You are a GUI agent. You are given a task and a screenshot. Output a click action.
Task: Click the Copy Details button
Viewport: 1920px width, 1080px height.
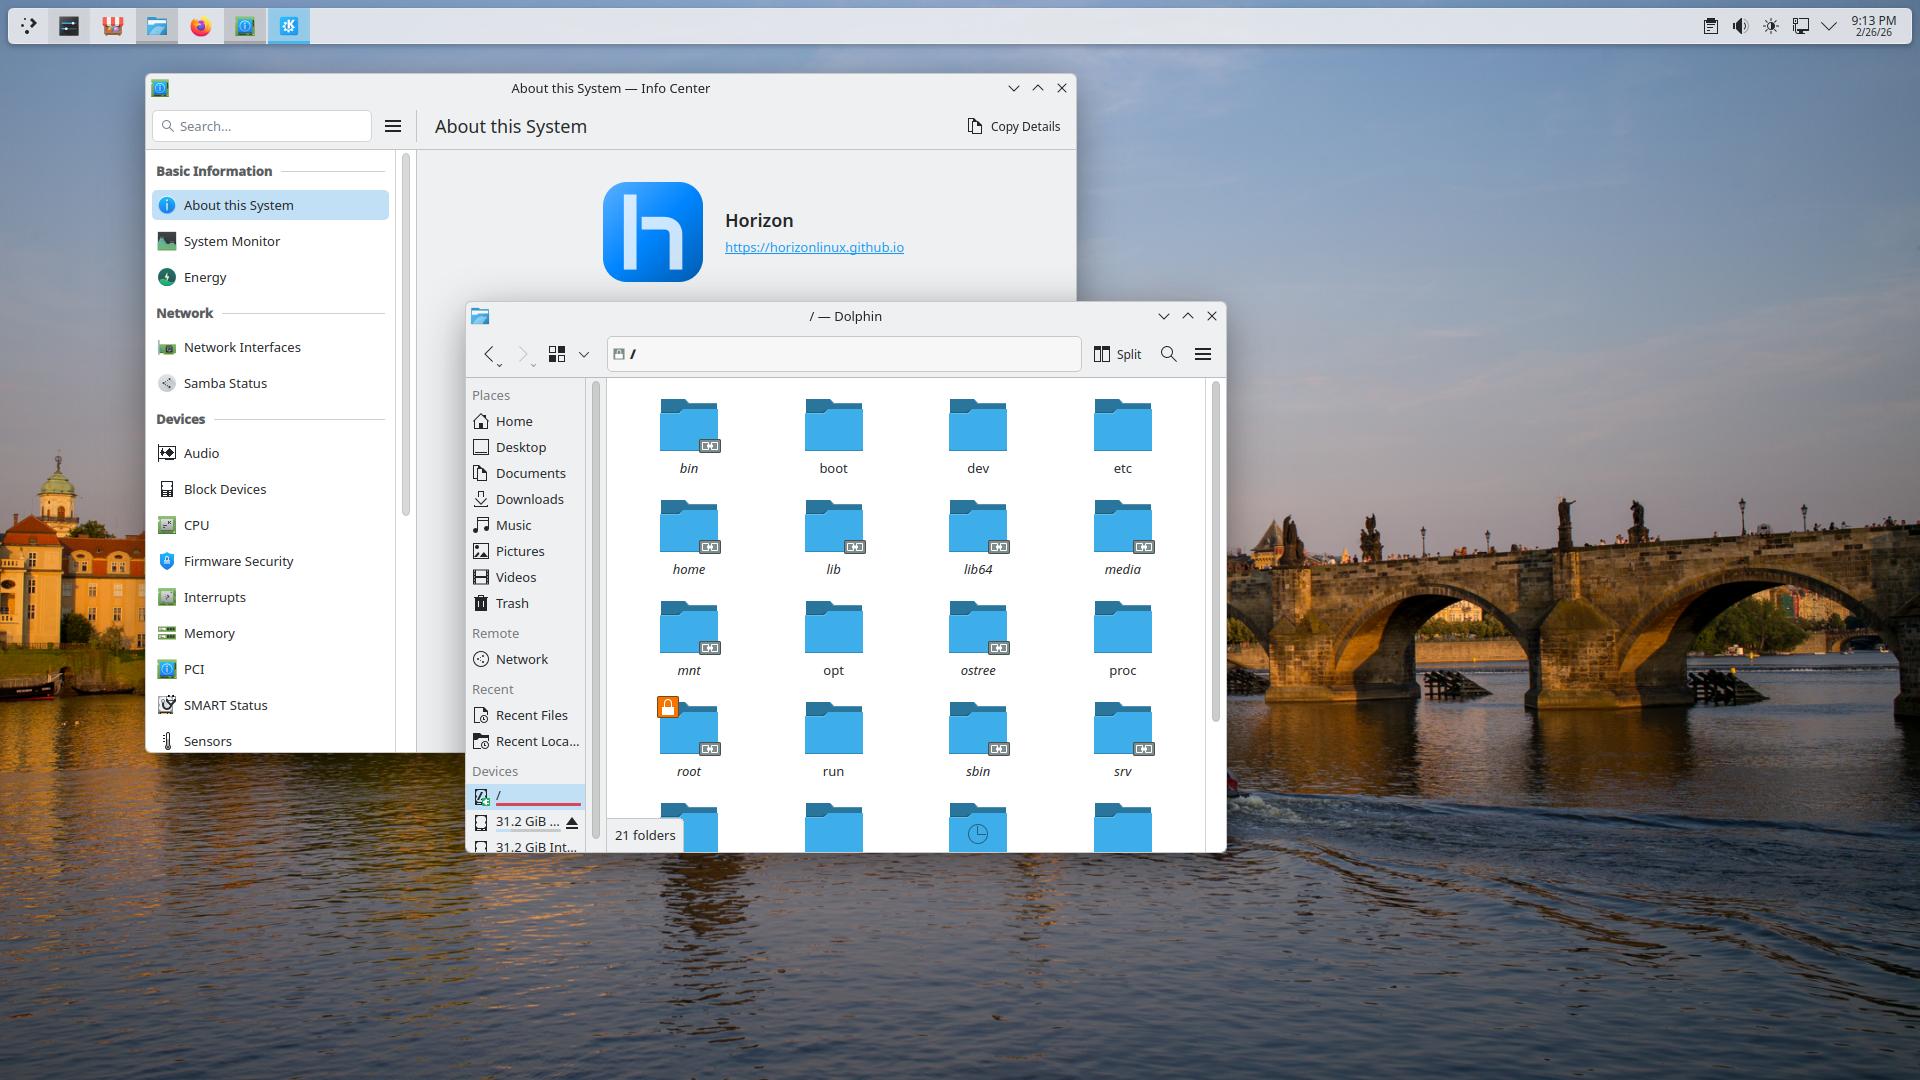point(1013,126)
